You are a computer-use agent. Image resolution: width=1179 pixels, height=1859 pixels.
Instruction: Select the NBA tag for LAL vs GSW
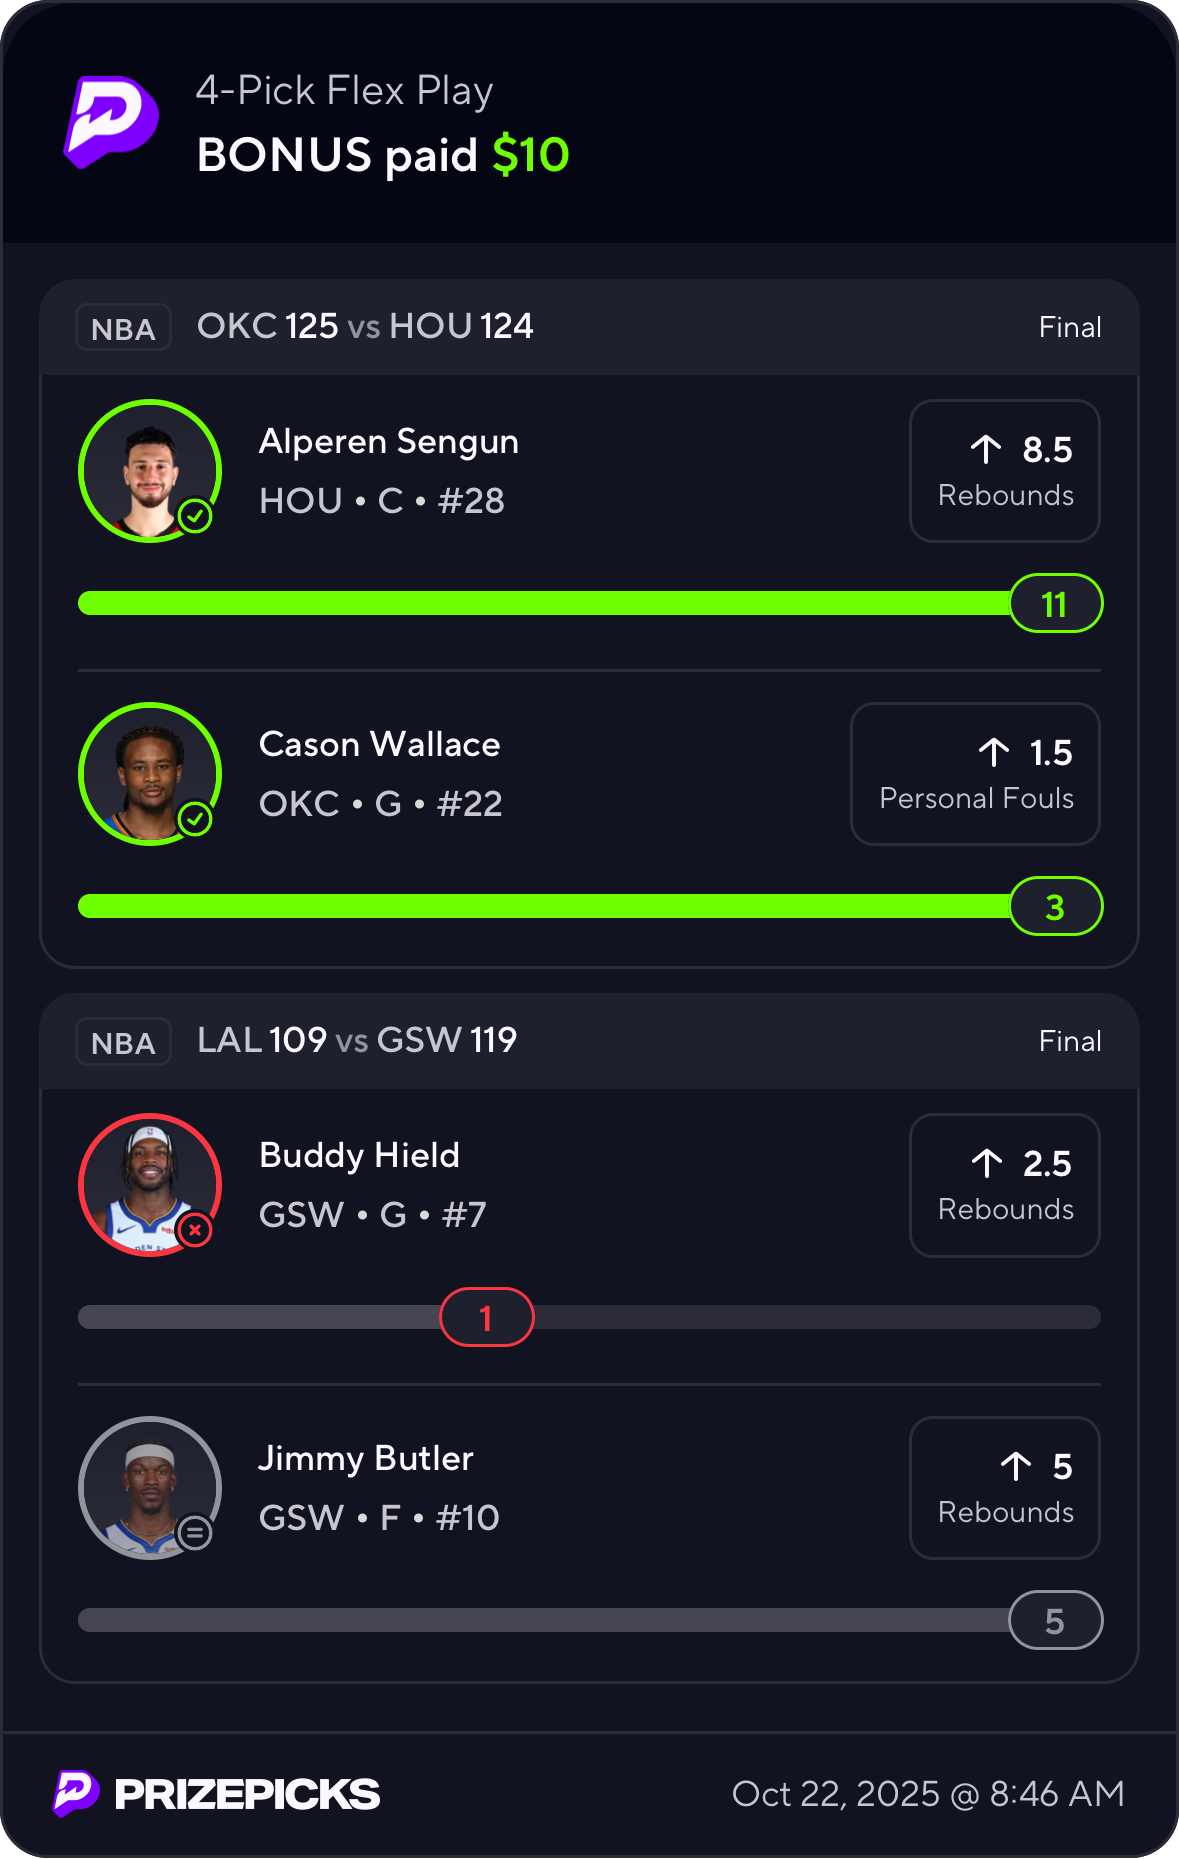click(123, 1042)
